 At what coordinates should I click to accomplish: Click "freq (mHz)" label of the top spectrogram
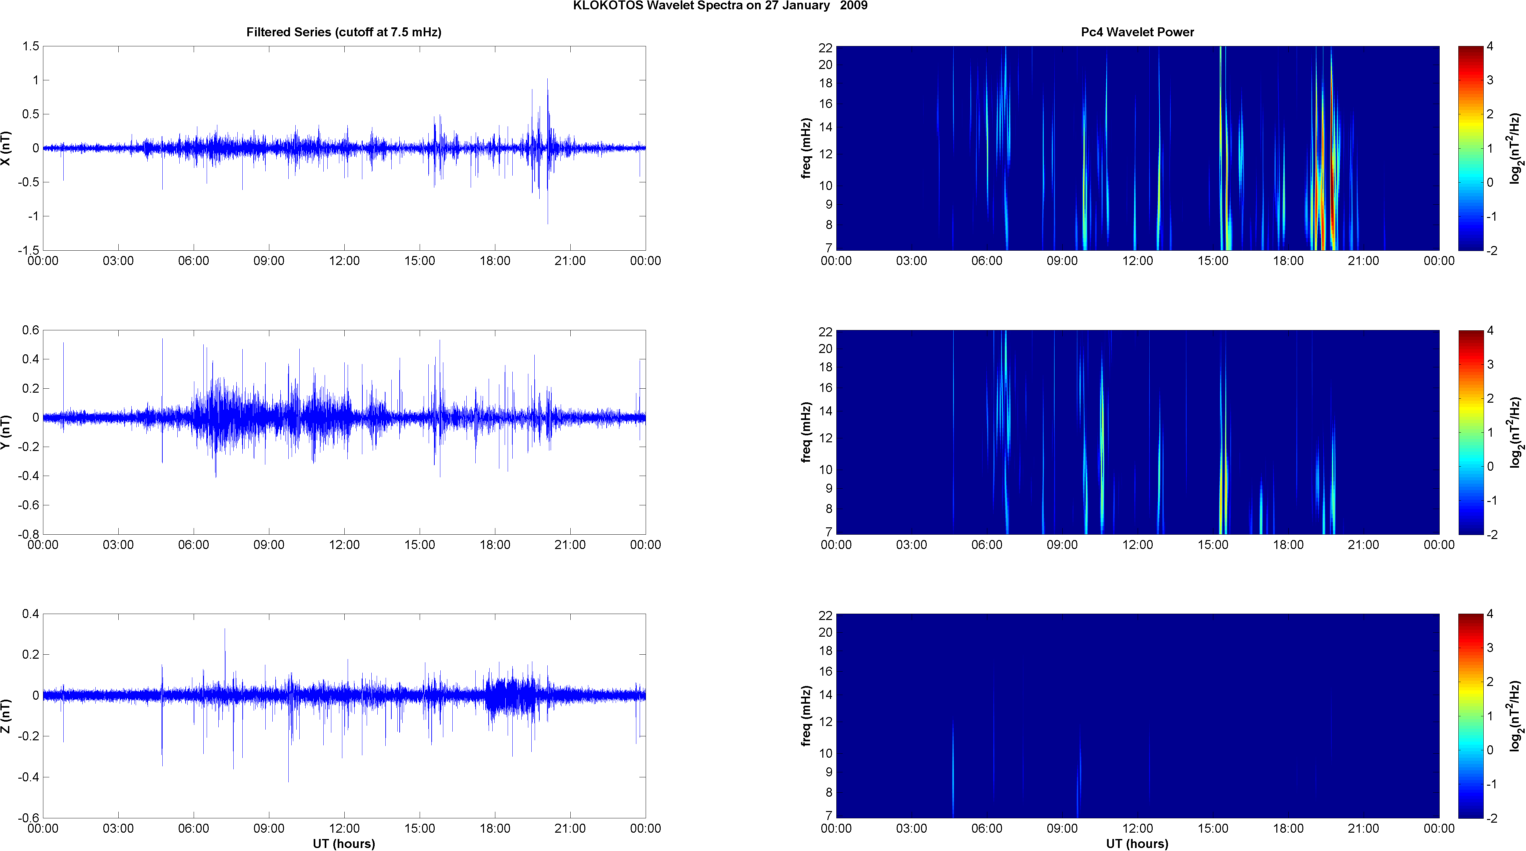point(806,148)
